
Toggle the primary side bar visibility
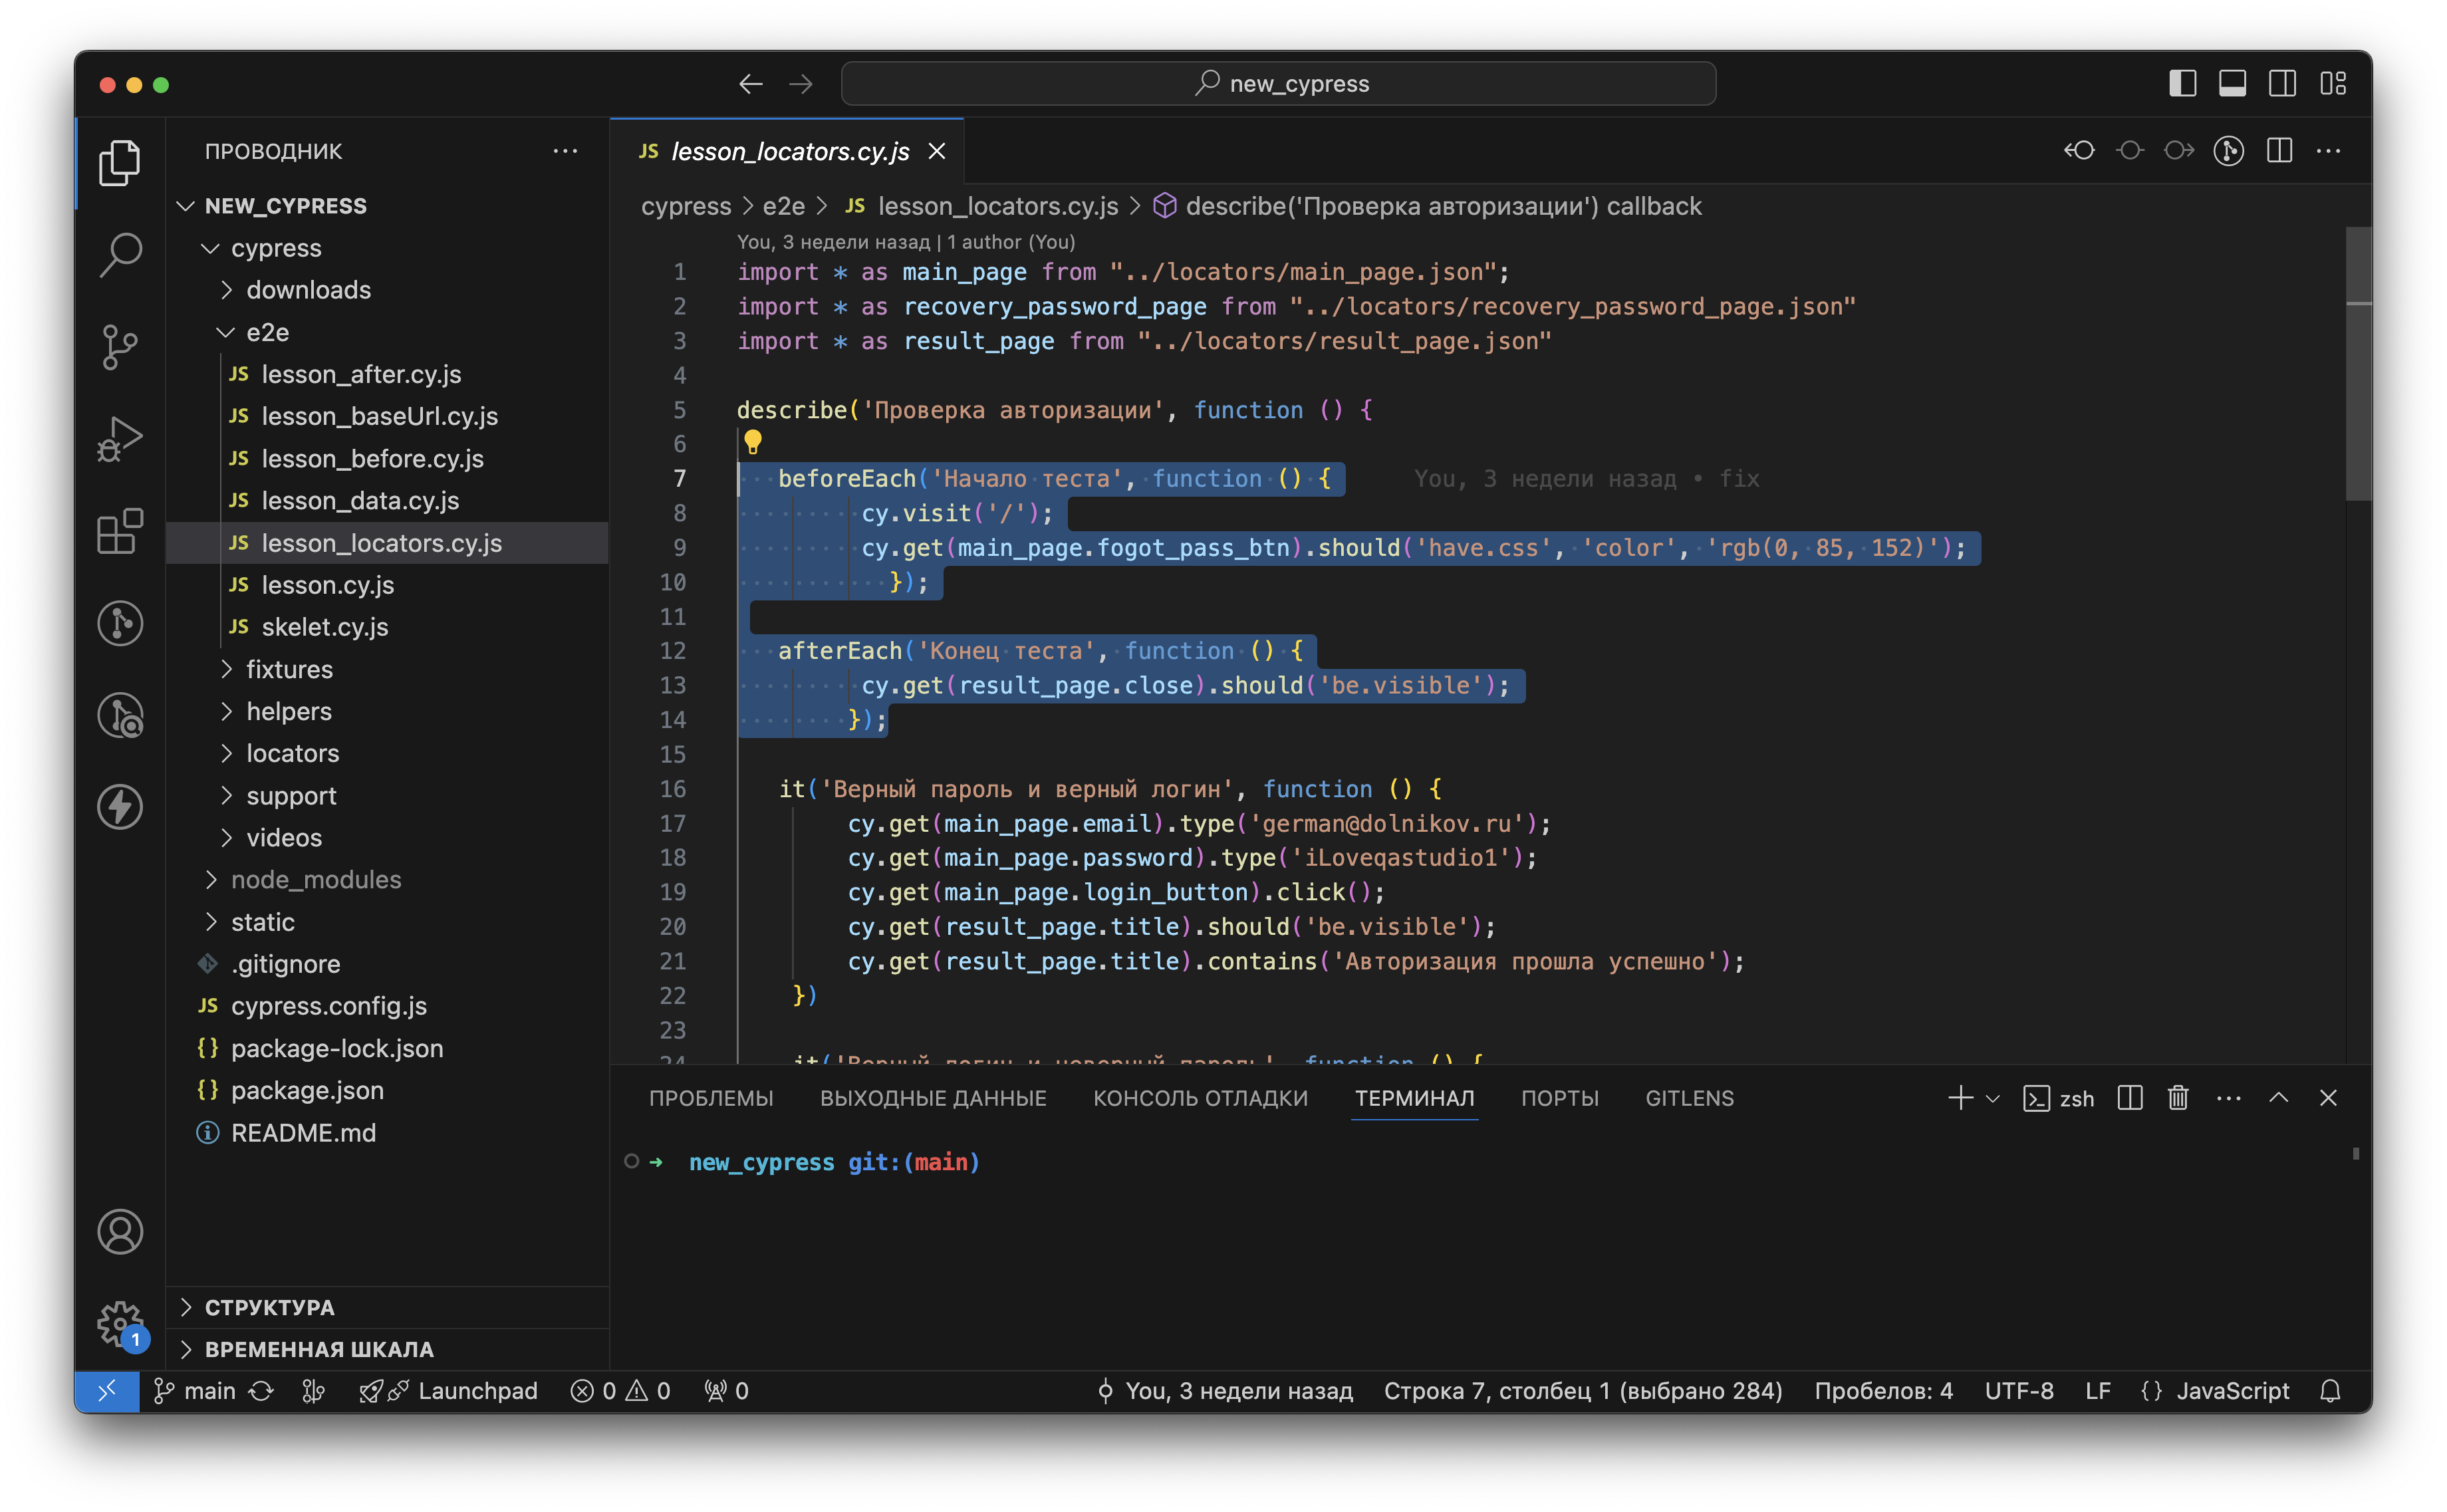pyautogui.click(x=2182, y=84)
